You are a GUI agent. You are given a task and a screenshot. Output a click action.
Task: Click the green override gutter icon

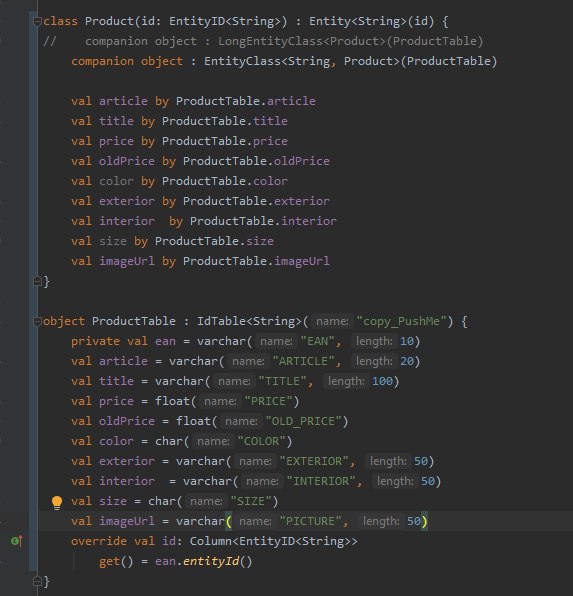(17, 541)
